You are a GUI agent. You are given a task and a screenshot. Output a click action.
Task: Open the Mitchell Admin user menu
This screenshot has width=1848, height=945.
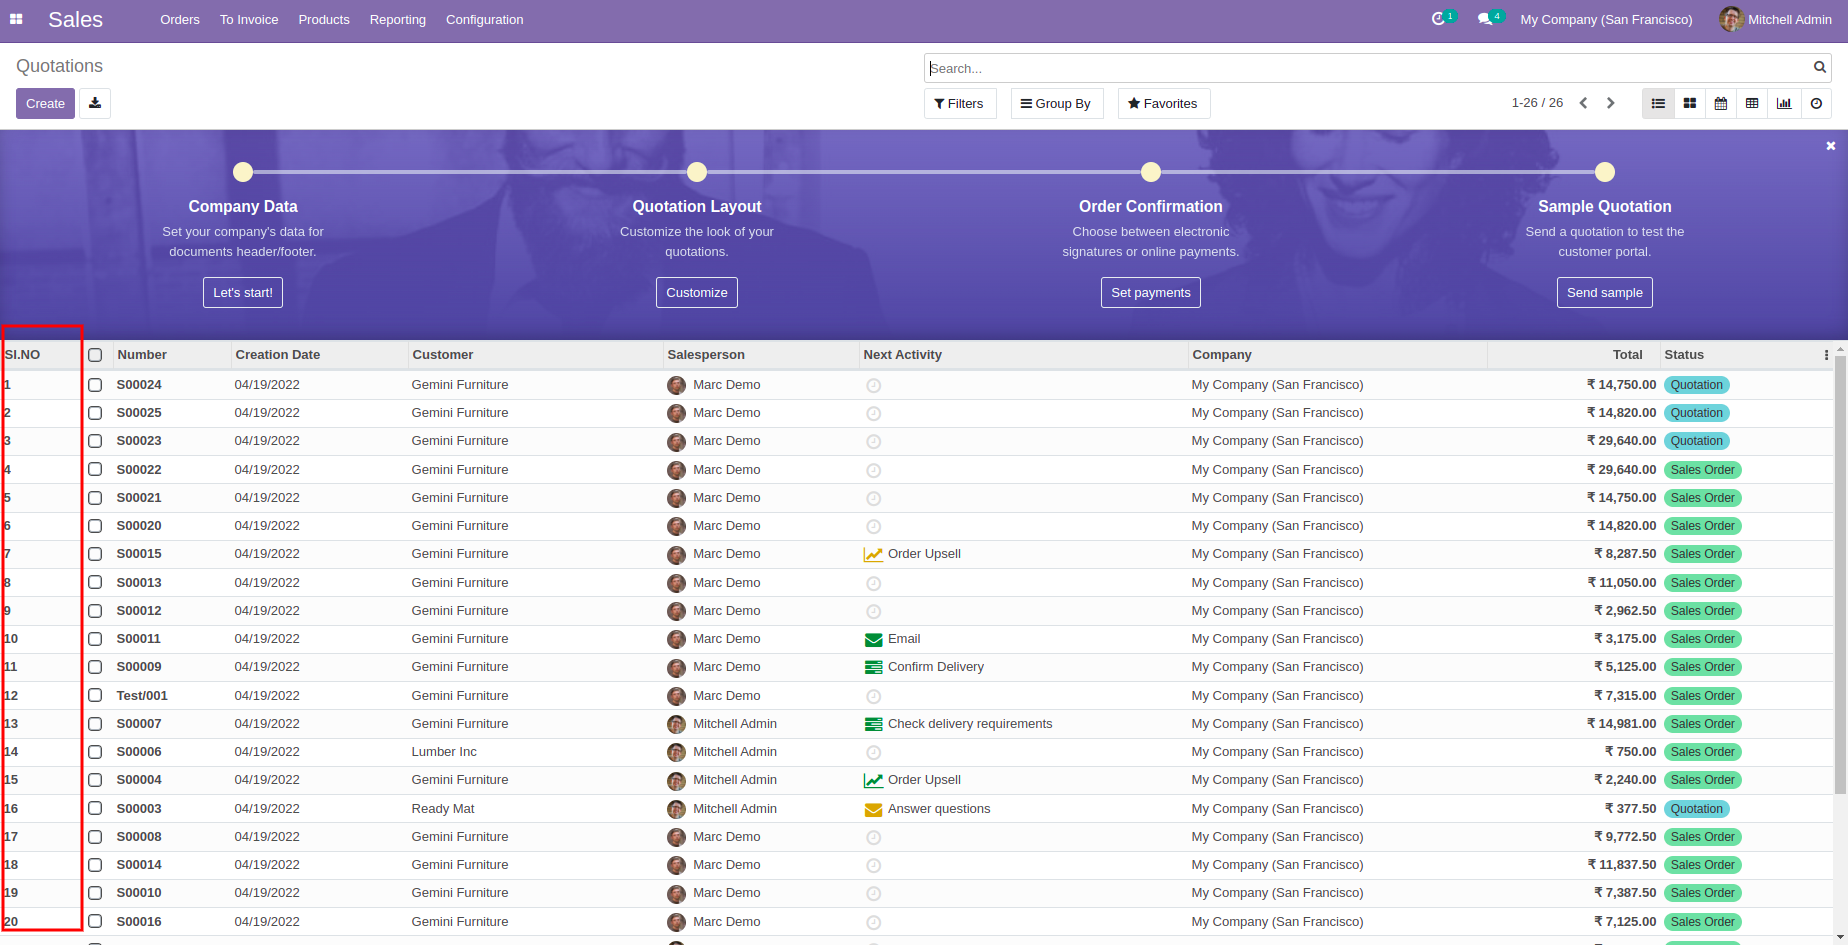[x=1775, y=19]
